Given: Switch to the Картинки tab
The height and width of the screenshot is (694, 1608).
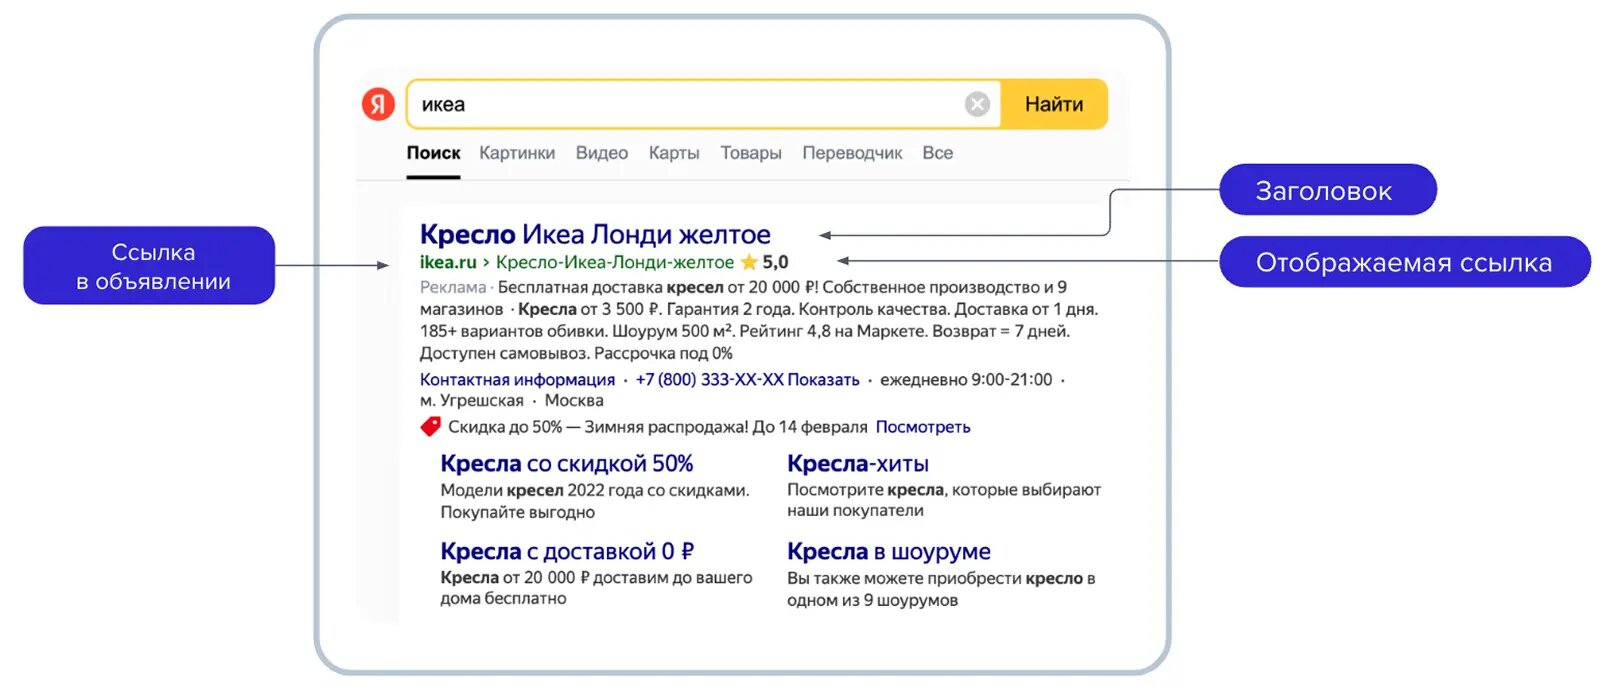Looking at the screenshot, I should 517,153.
